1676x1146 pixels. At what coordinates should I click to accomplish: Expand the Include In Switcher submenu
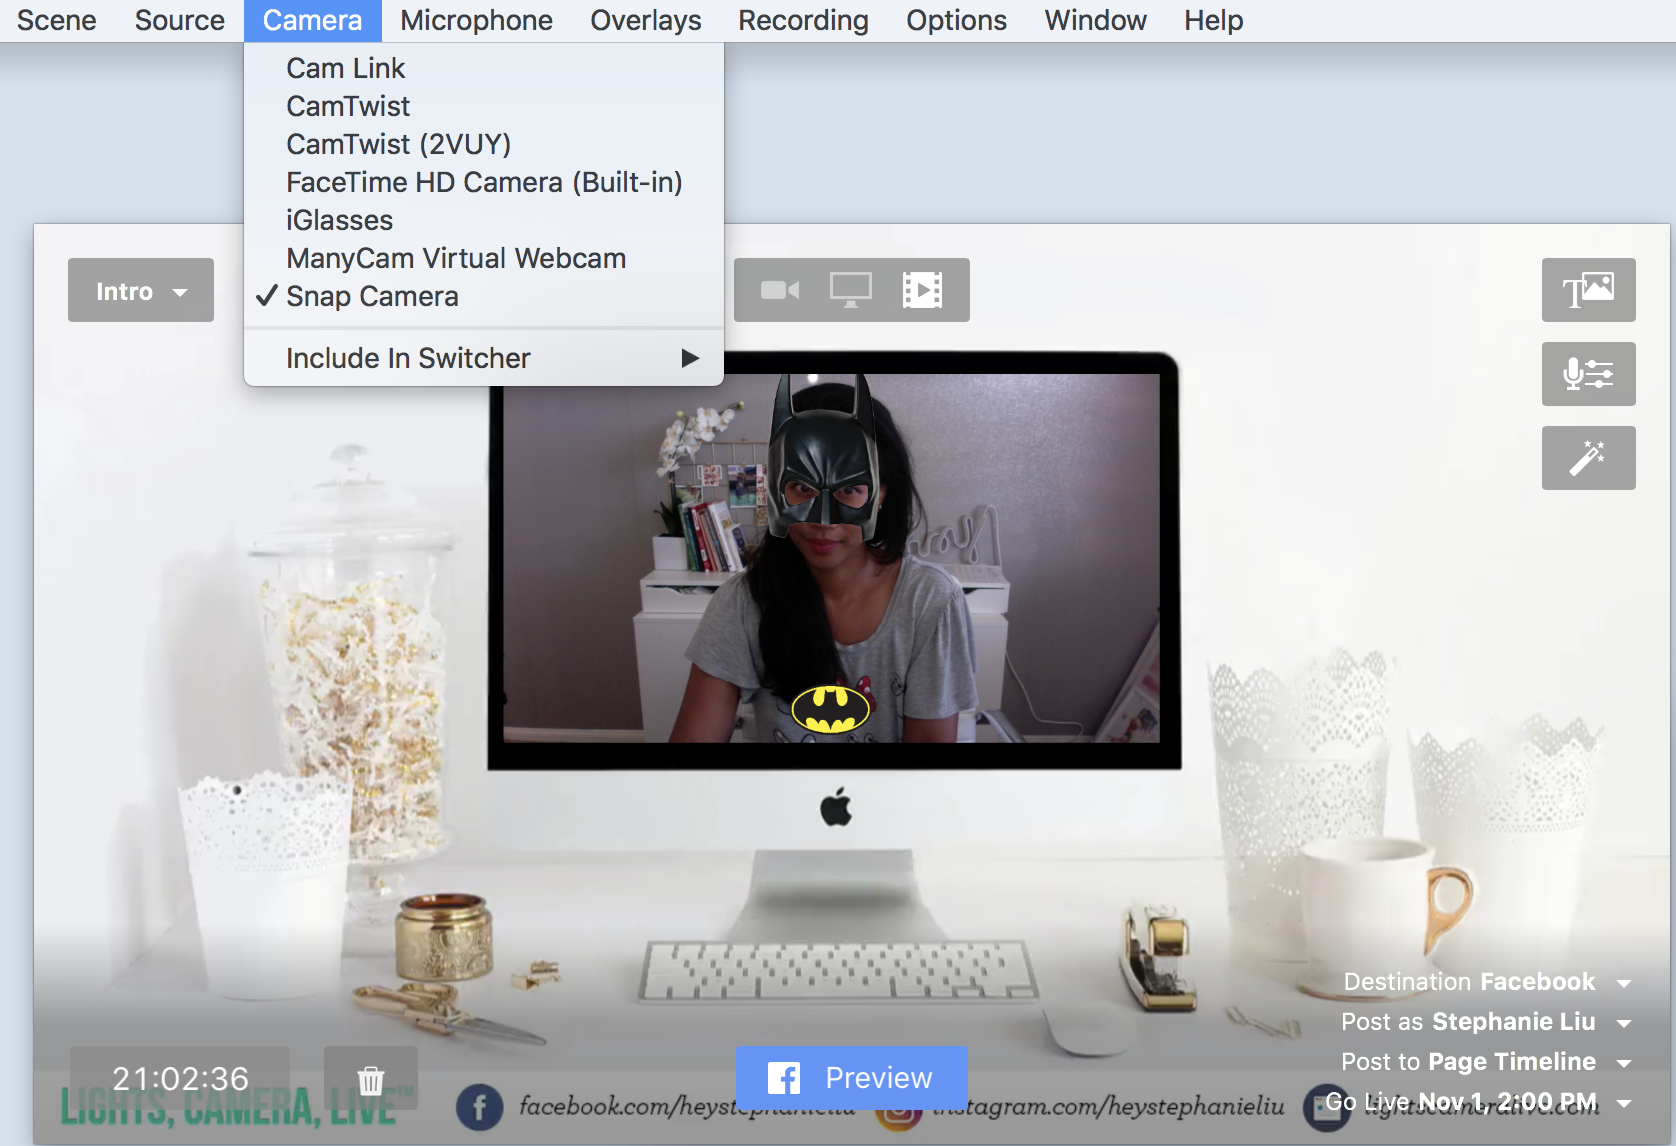coord(484,358)
